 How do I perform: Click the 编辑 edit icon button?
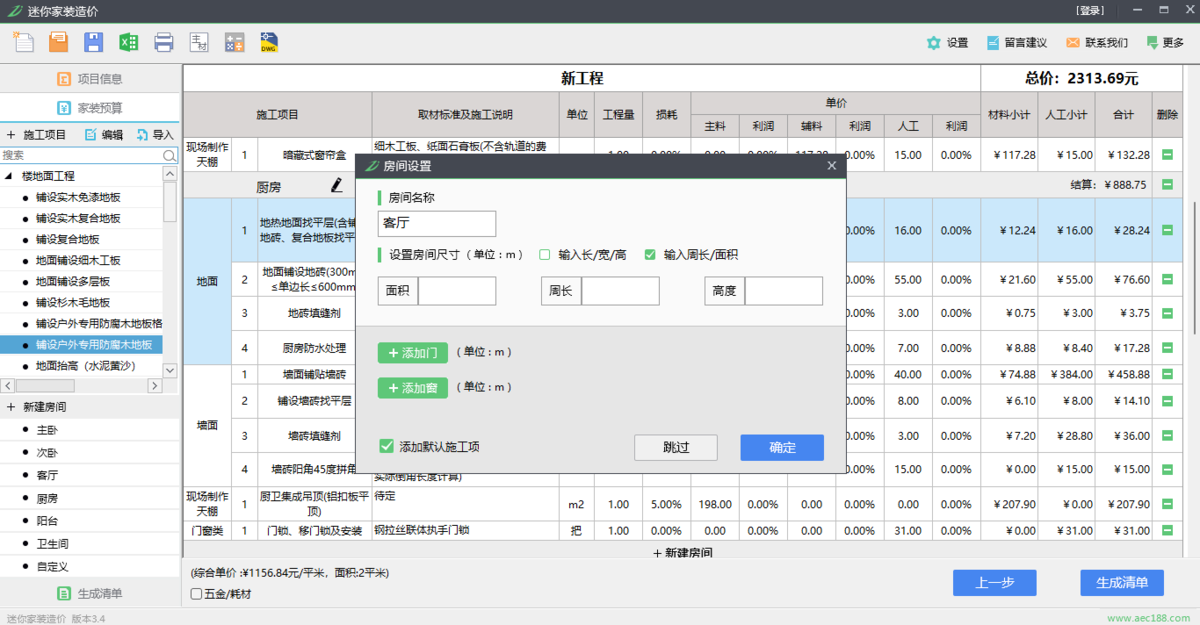(104, 135)
